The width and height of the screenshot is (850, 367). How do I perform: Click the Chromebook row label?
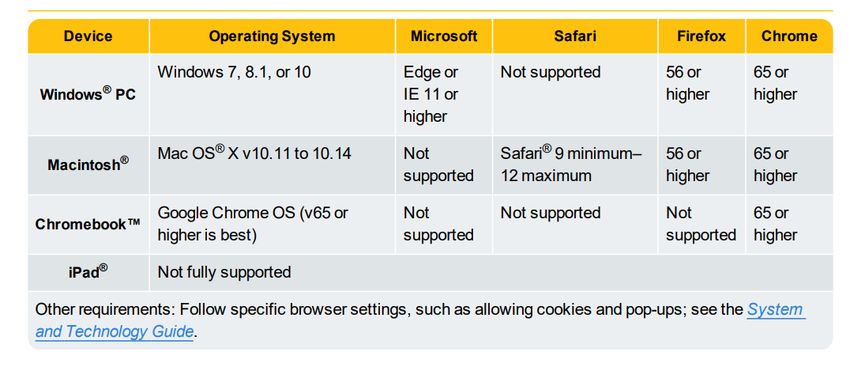pyautogui.click(x=88, y=224)
